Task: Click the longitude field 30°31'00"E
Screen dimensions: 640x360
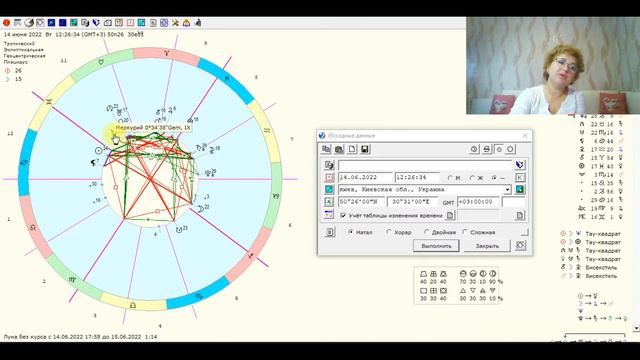Action: (x=413, y=202)
